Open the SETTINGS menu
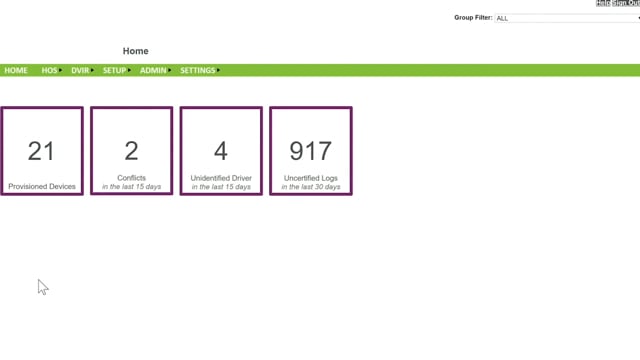This screenshot has height=360, width=640. [198, 70]
